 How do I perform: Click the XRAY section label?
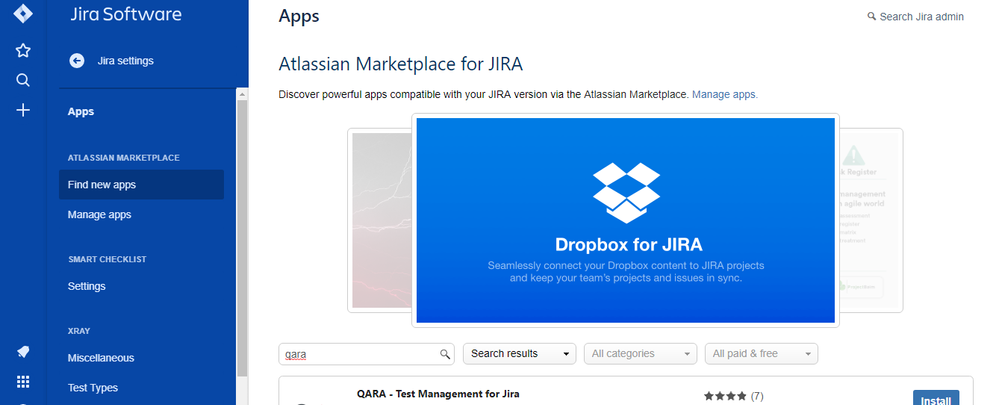click(79, 331)
